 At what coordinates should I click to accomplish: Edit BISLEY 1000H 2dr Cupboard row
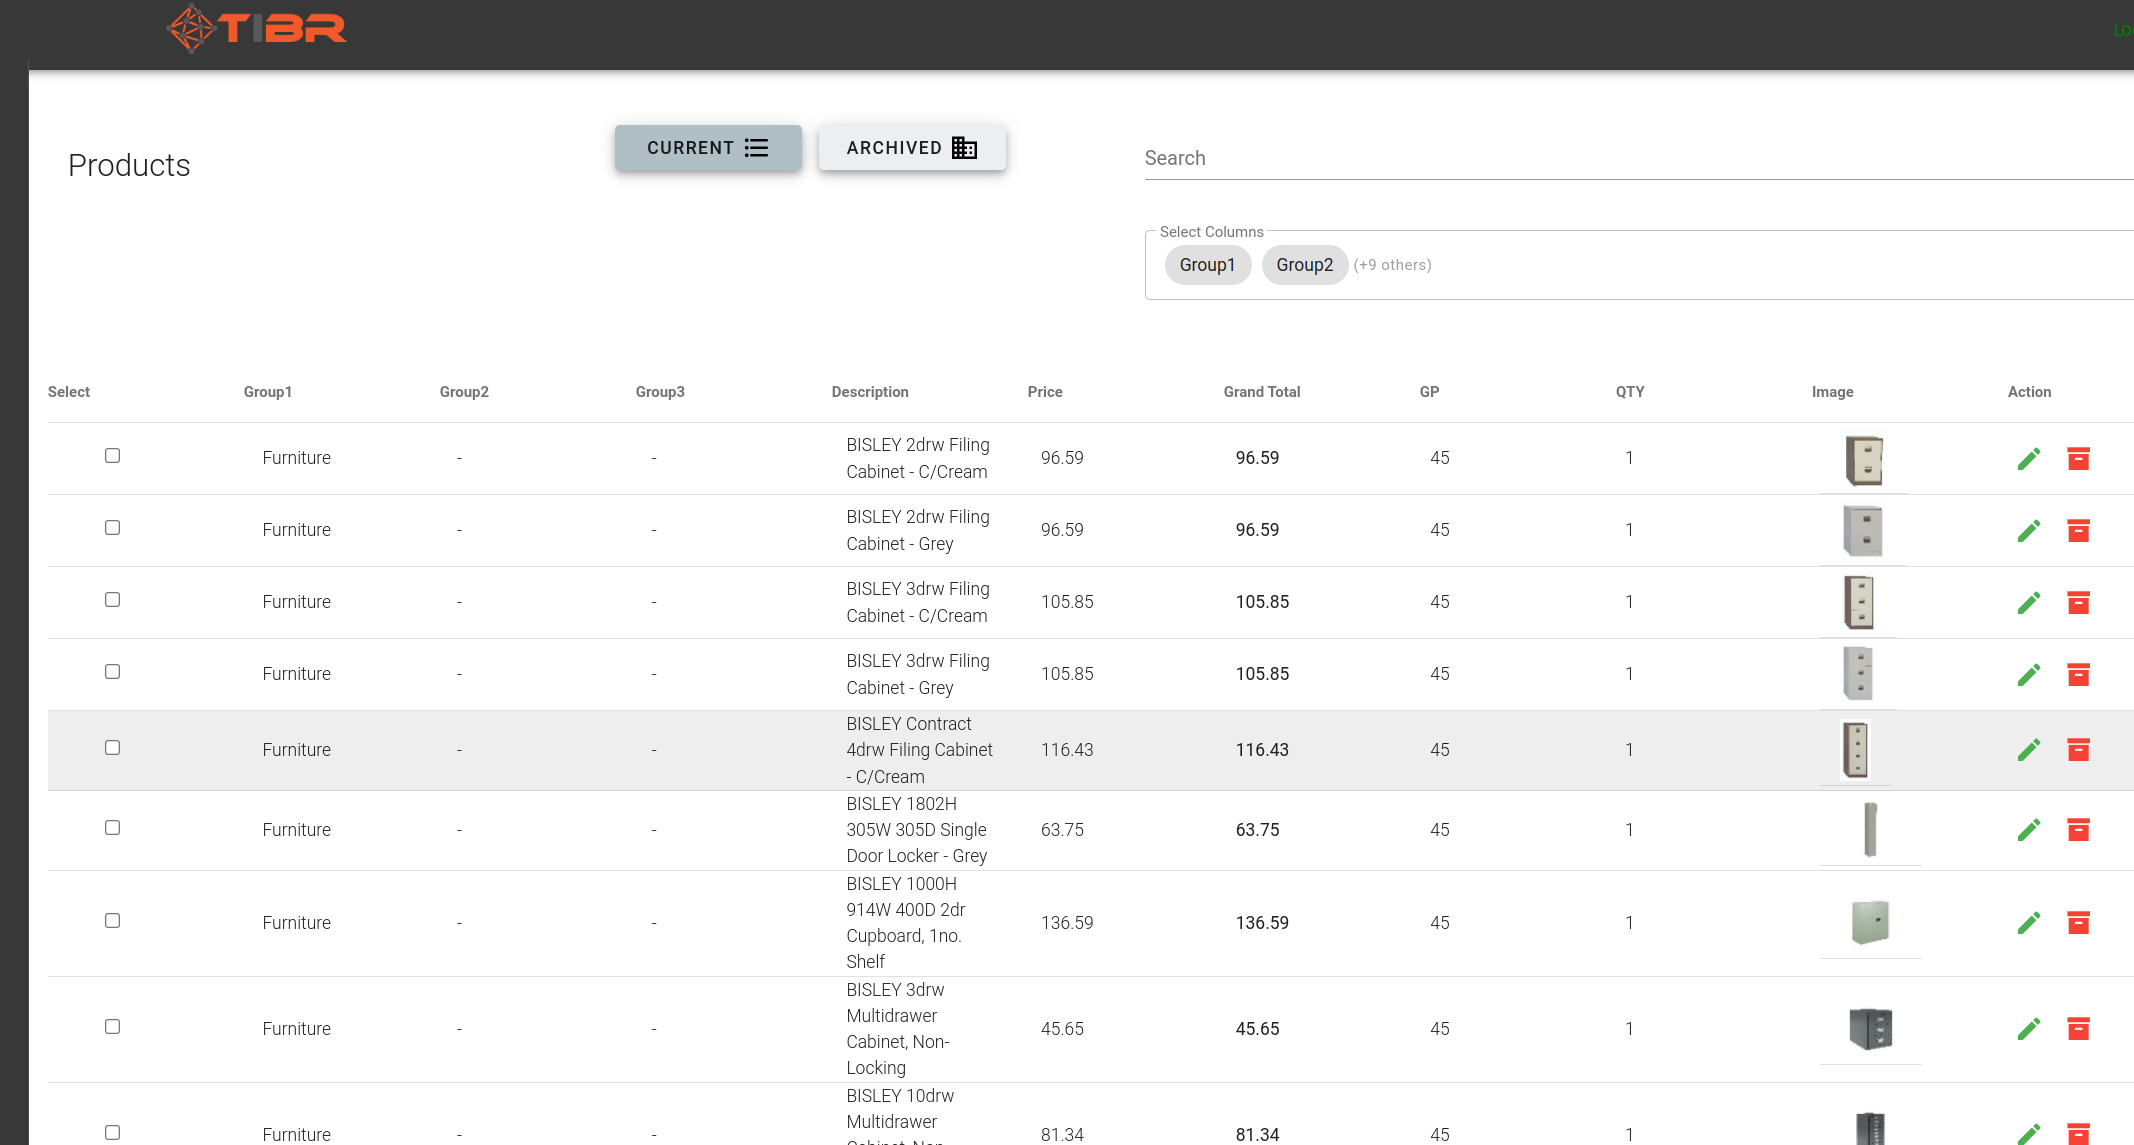tap(2029, 923)
